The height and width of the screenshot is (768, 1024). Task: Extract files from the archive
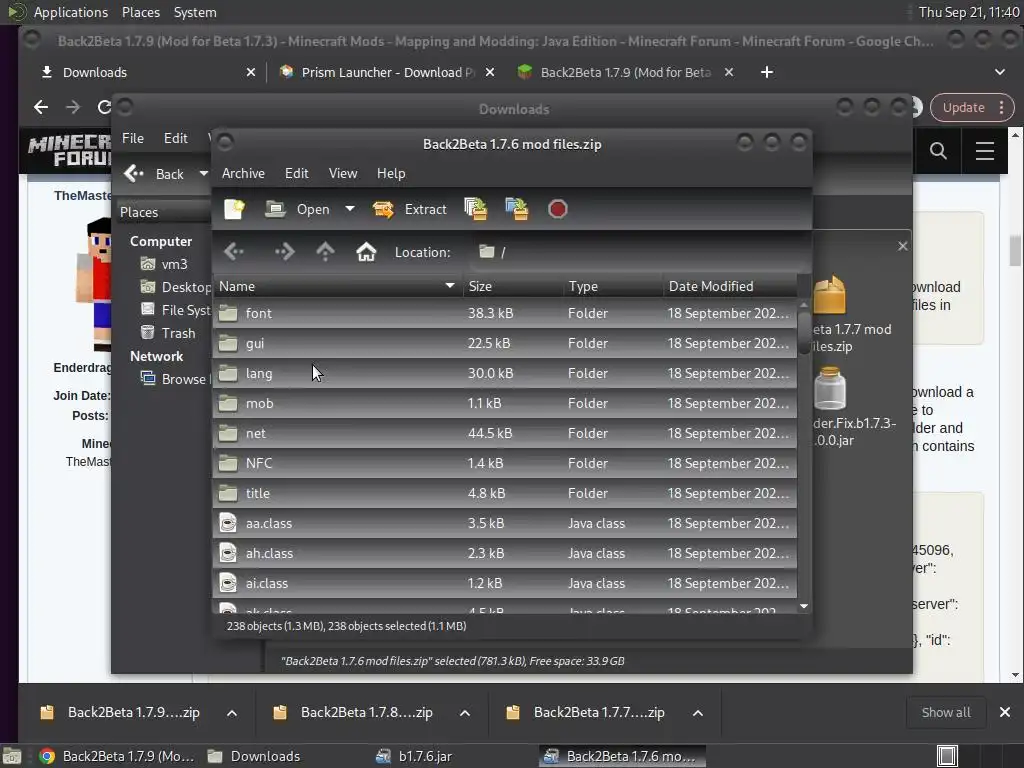(x=409, y=209)
